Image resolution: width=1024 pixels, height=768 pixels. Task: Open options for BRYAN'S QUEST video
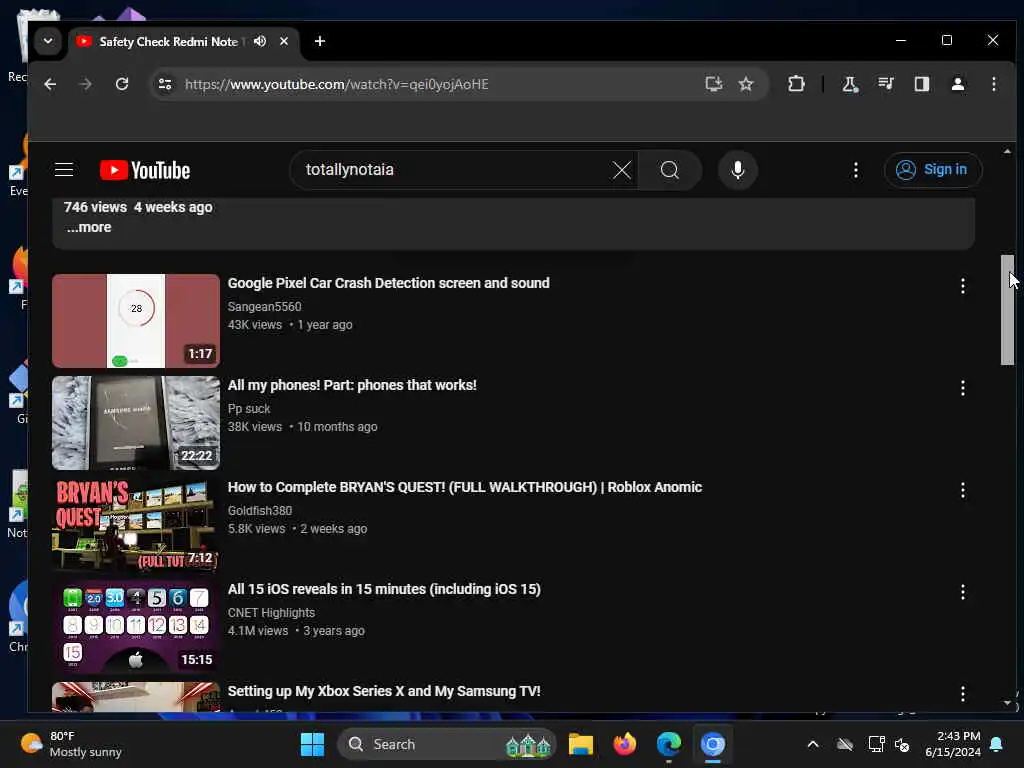point(962,490)
